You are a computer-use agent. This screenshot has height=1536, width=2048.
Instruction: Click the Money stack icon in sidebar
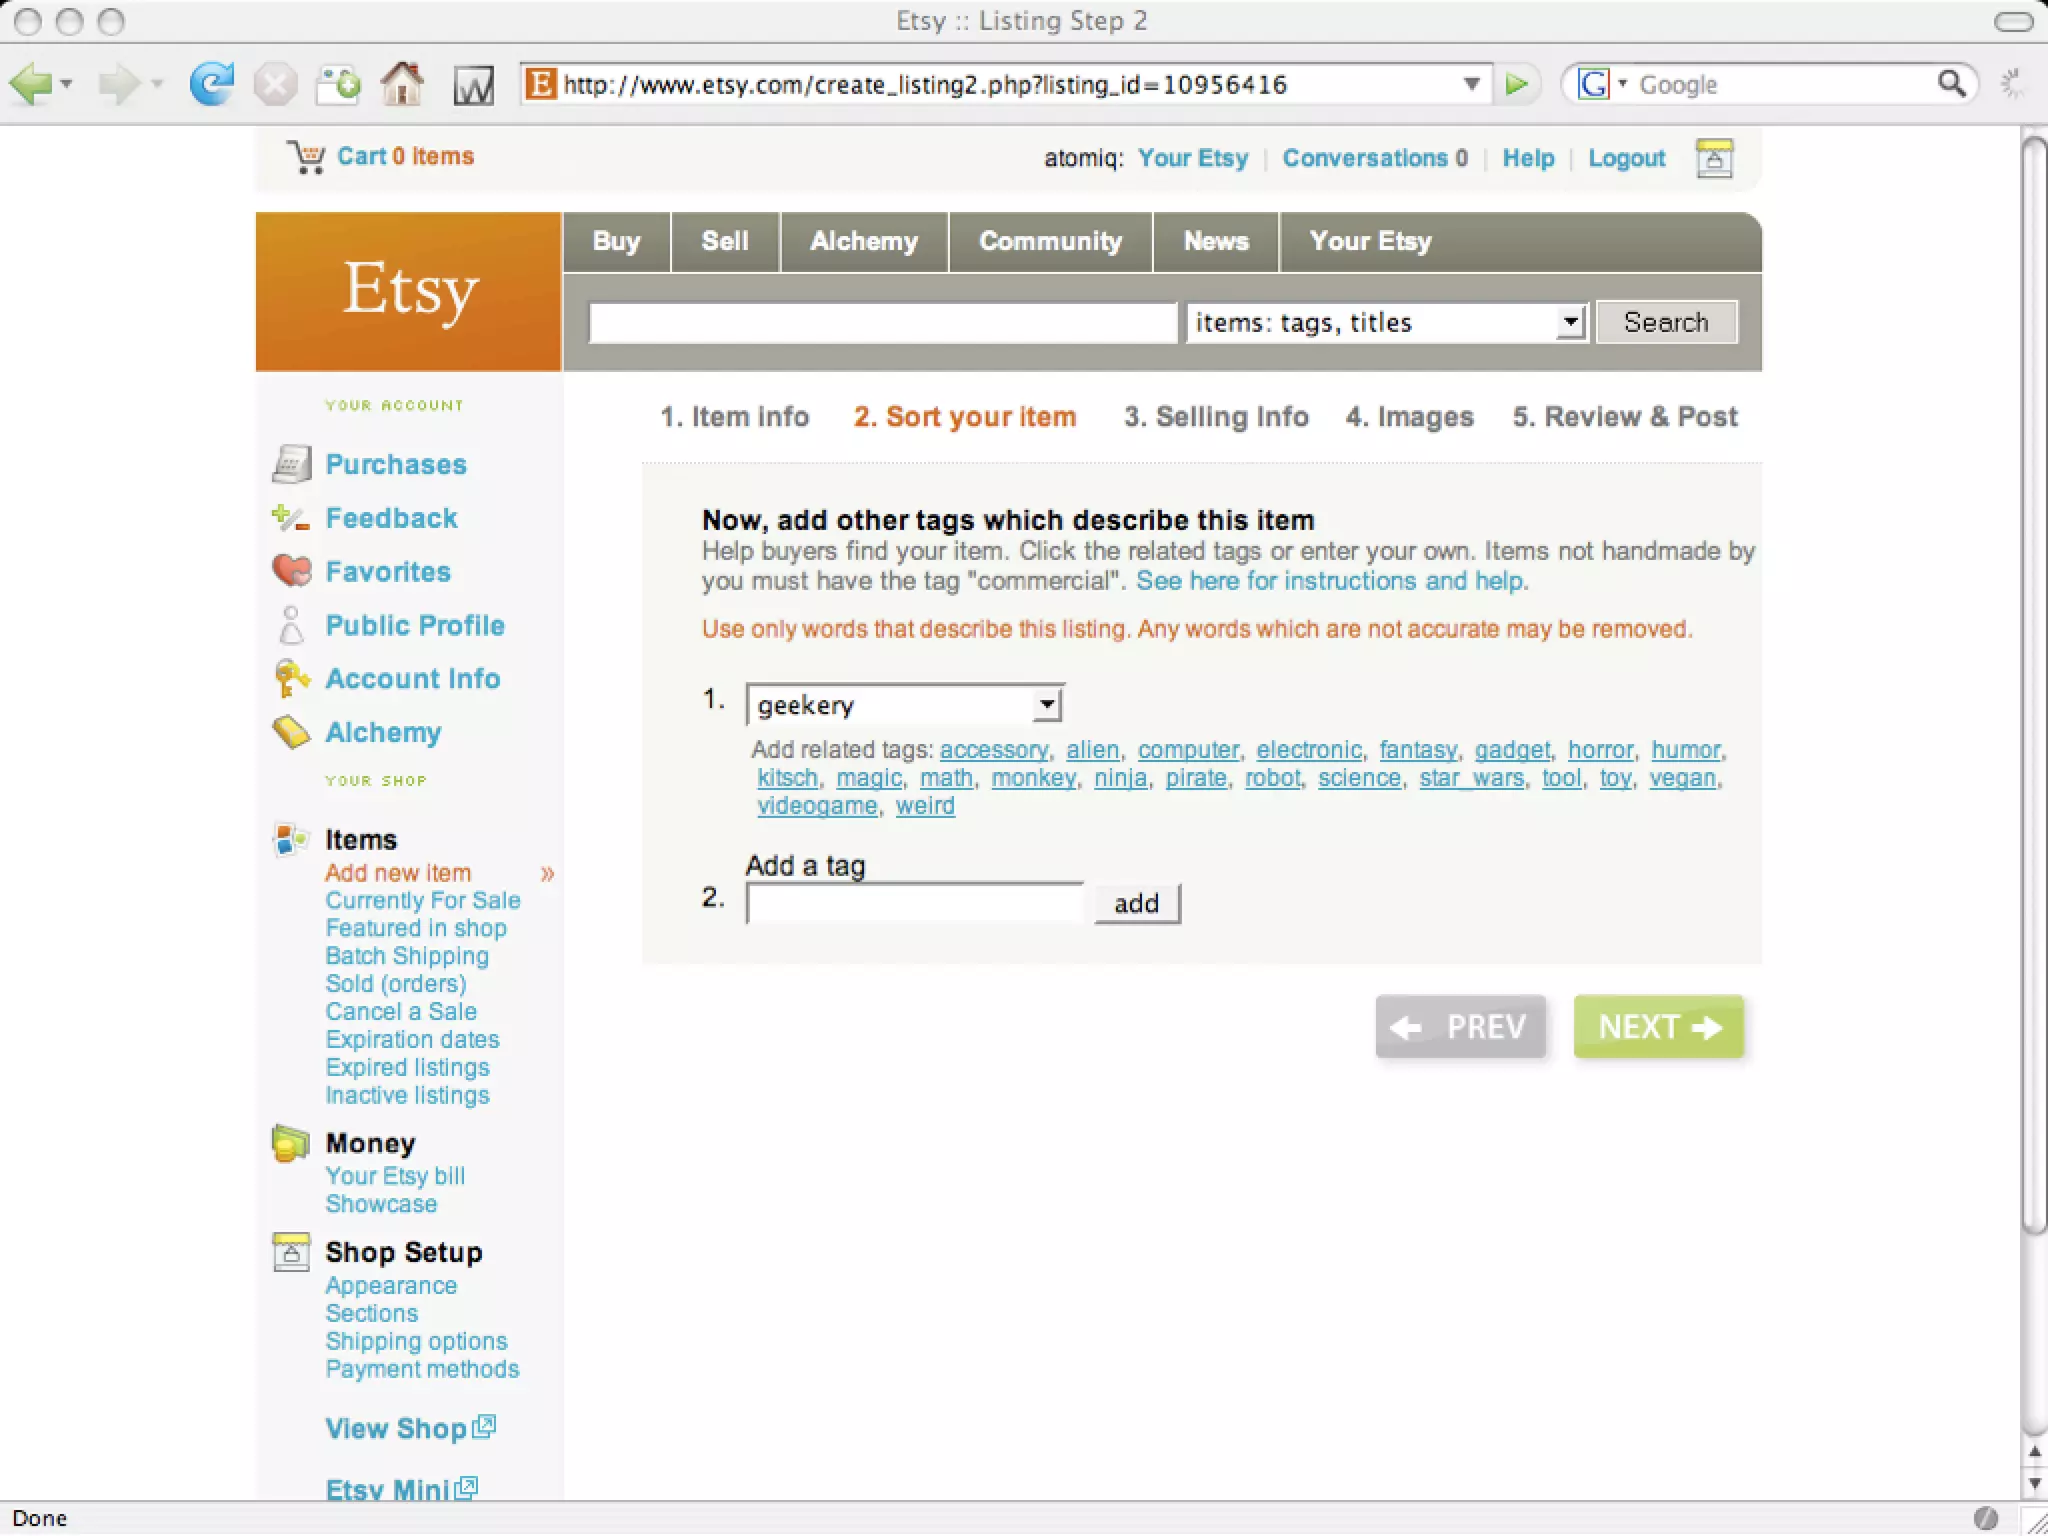290,1144
